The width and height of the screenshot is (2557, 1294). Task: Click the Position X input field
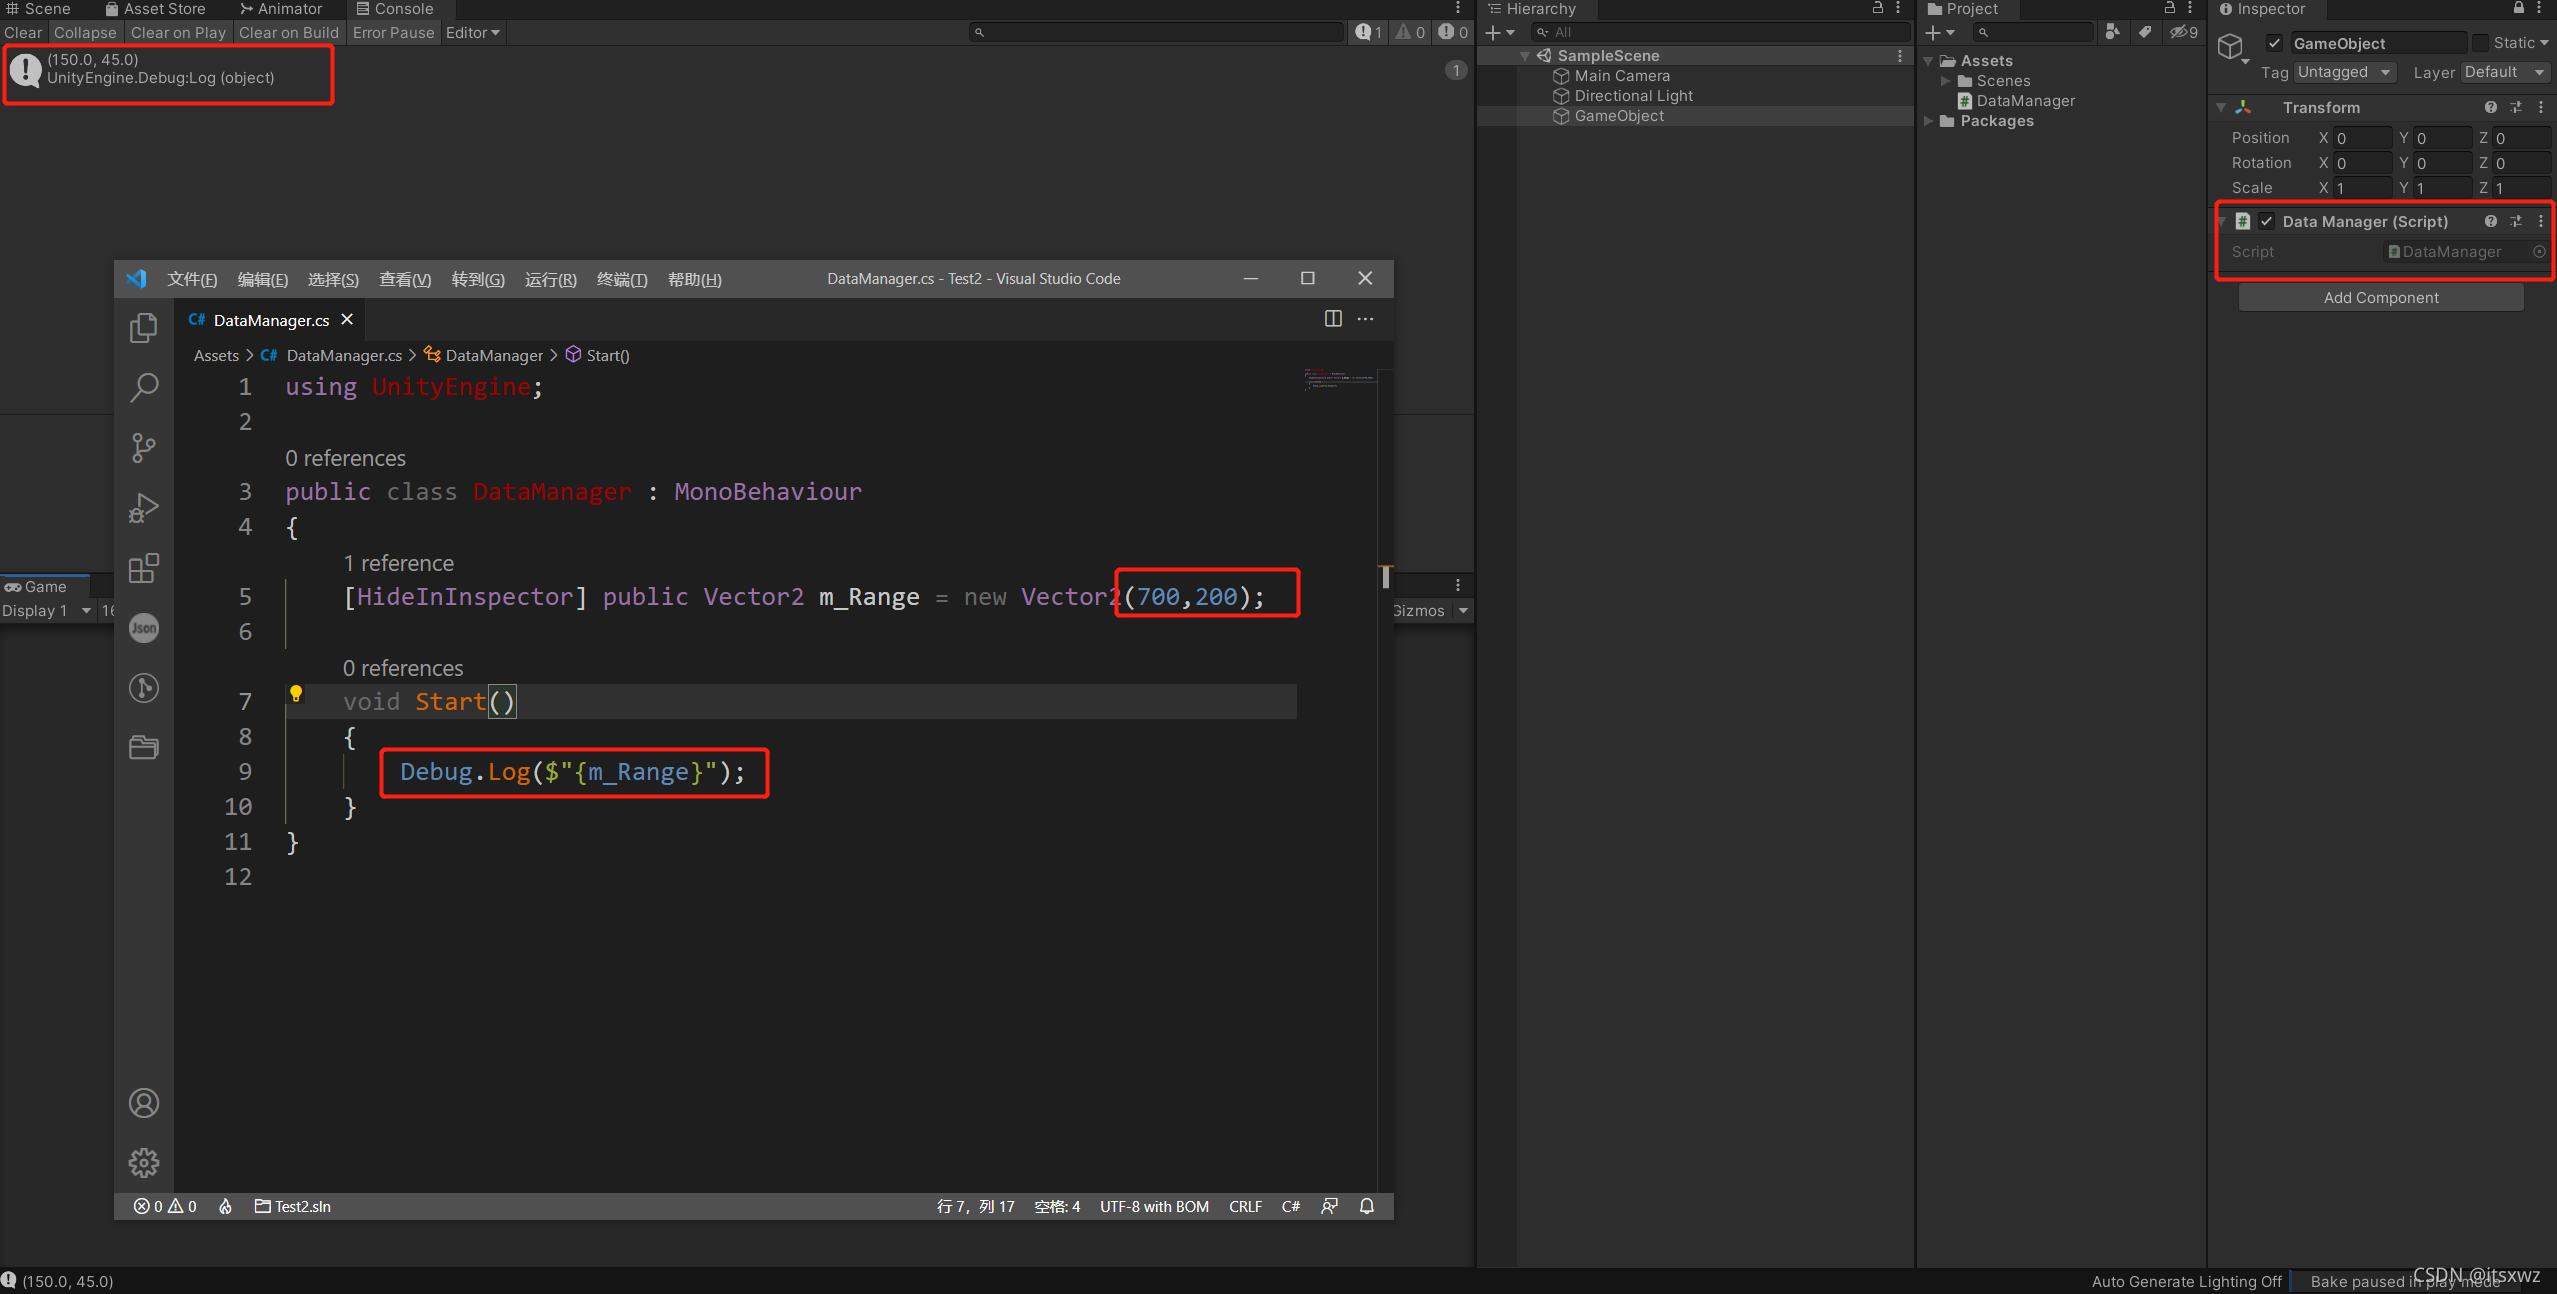click(x=2361, y=138)
